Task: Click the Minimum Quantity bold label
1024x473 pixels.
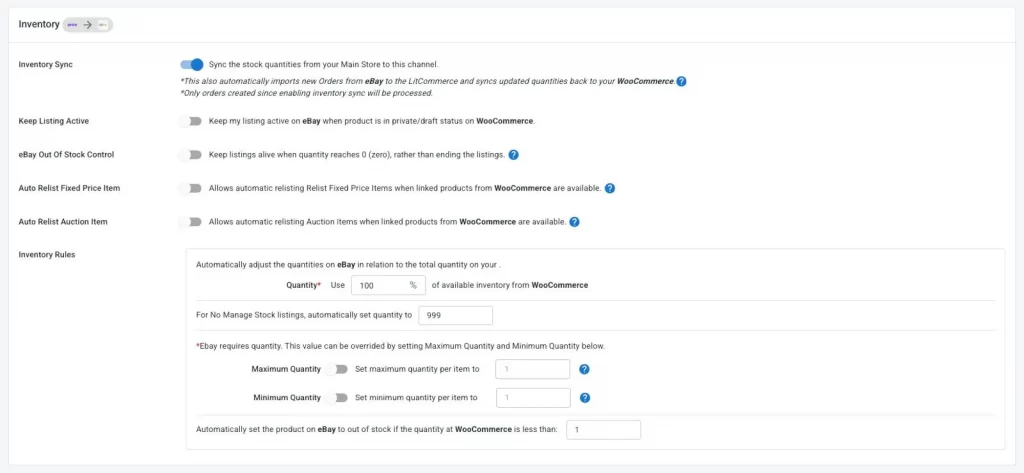Action: (287, 397)
